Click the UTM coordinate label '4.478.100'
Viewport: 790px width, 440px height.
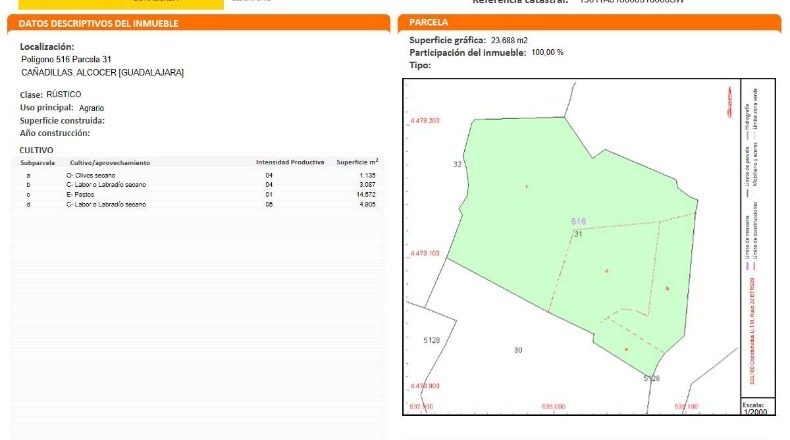pos(425,253)
